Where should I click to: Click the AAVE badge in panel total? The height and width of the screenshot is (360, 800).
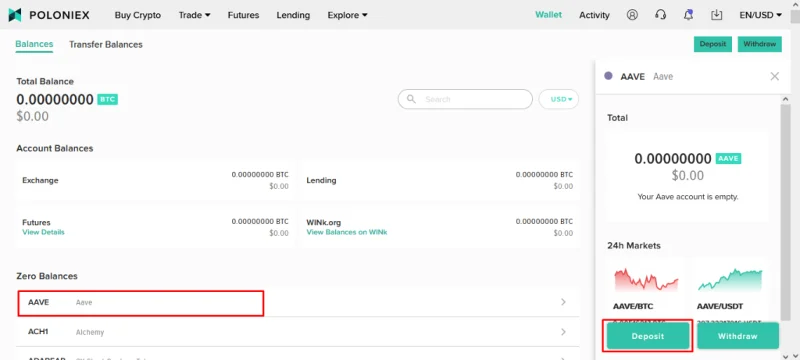(729, 159)
